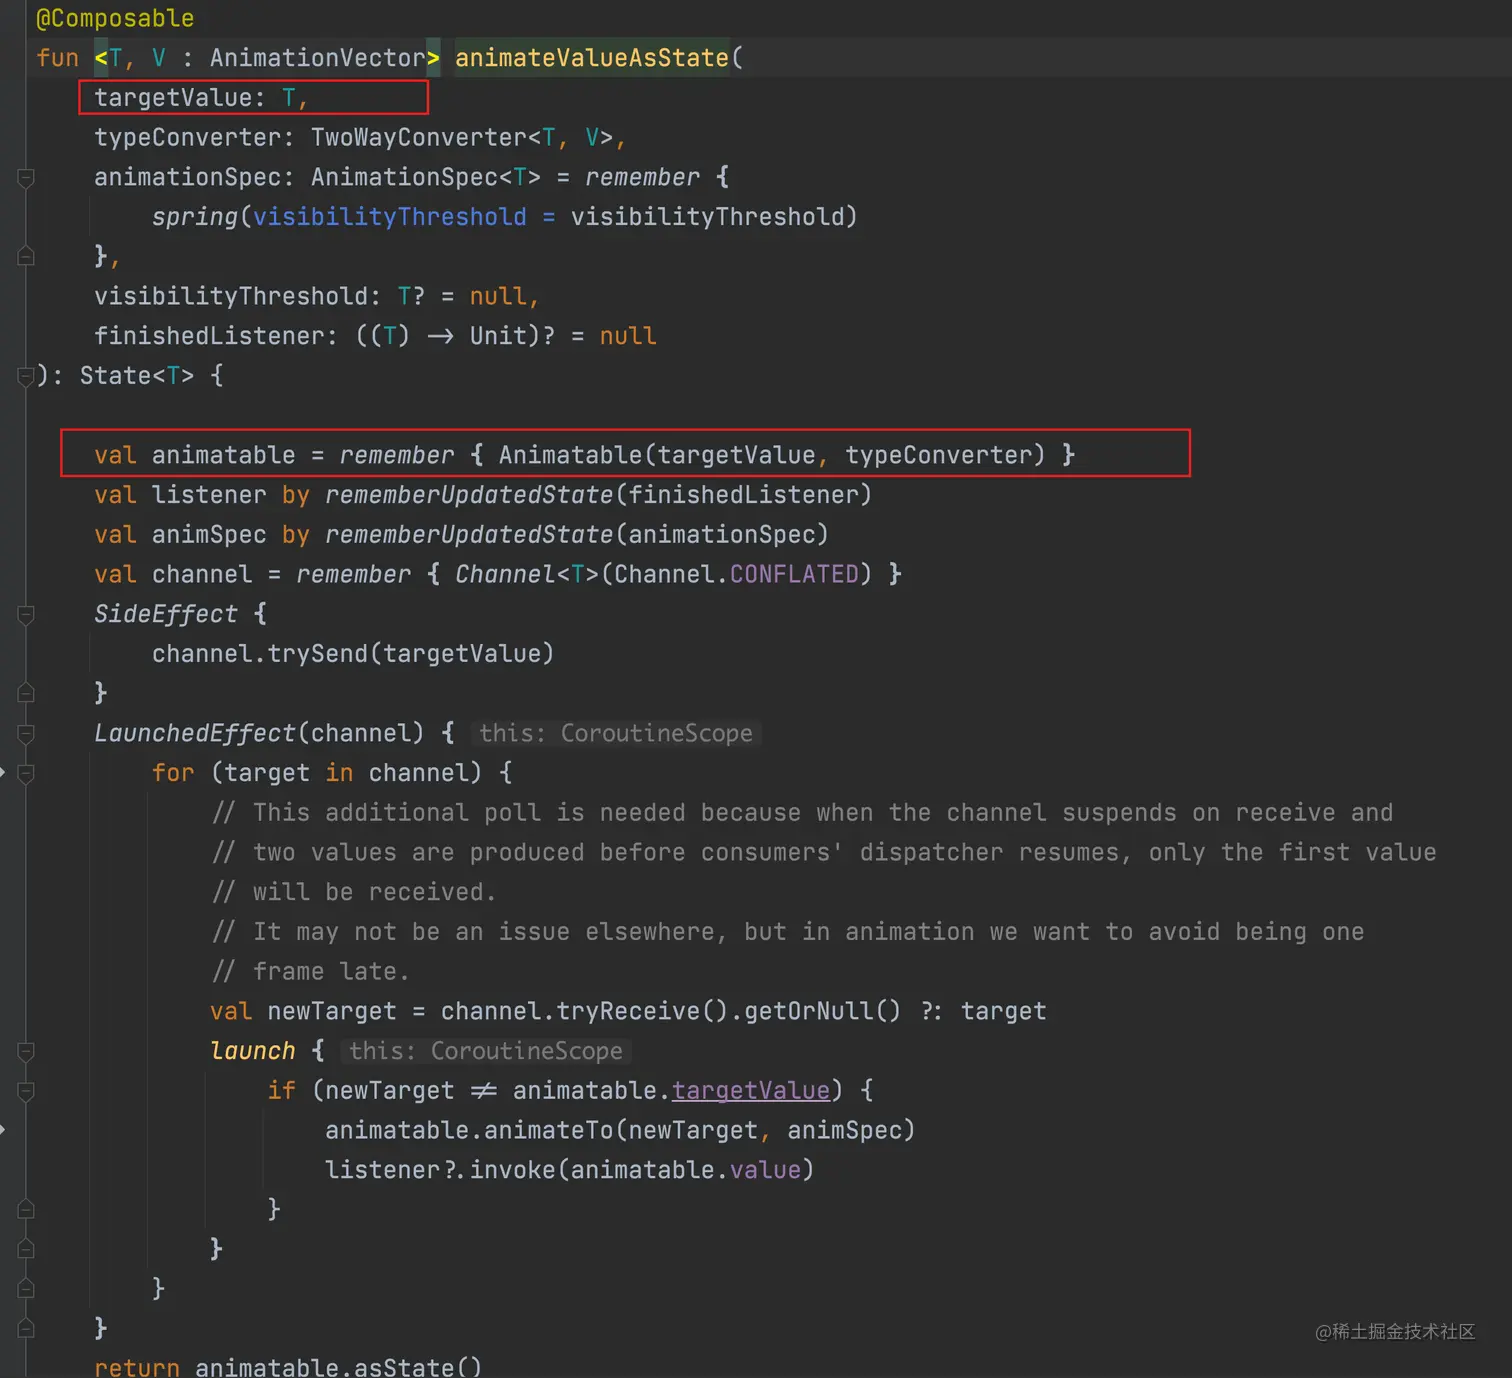The height and width of the screenshot is (1378, 1512).
Task: Collapse fold marker beside '): State<T> {'
Action: pyautogui.click(x=26, y=376)
